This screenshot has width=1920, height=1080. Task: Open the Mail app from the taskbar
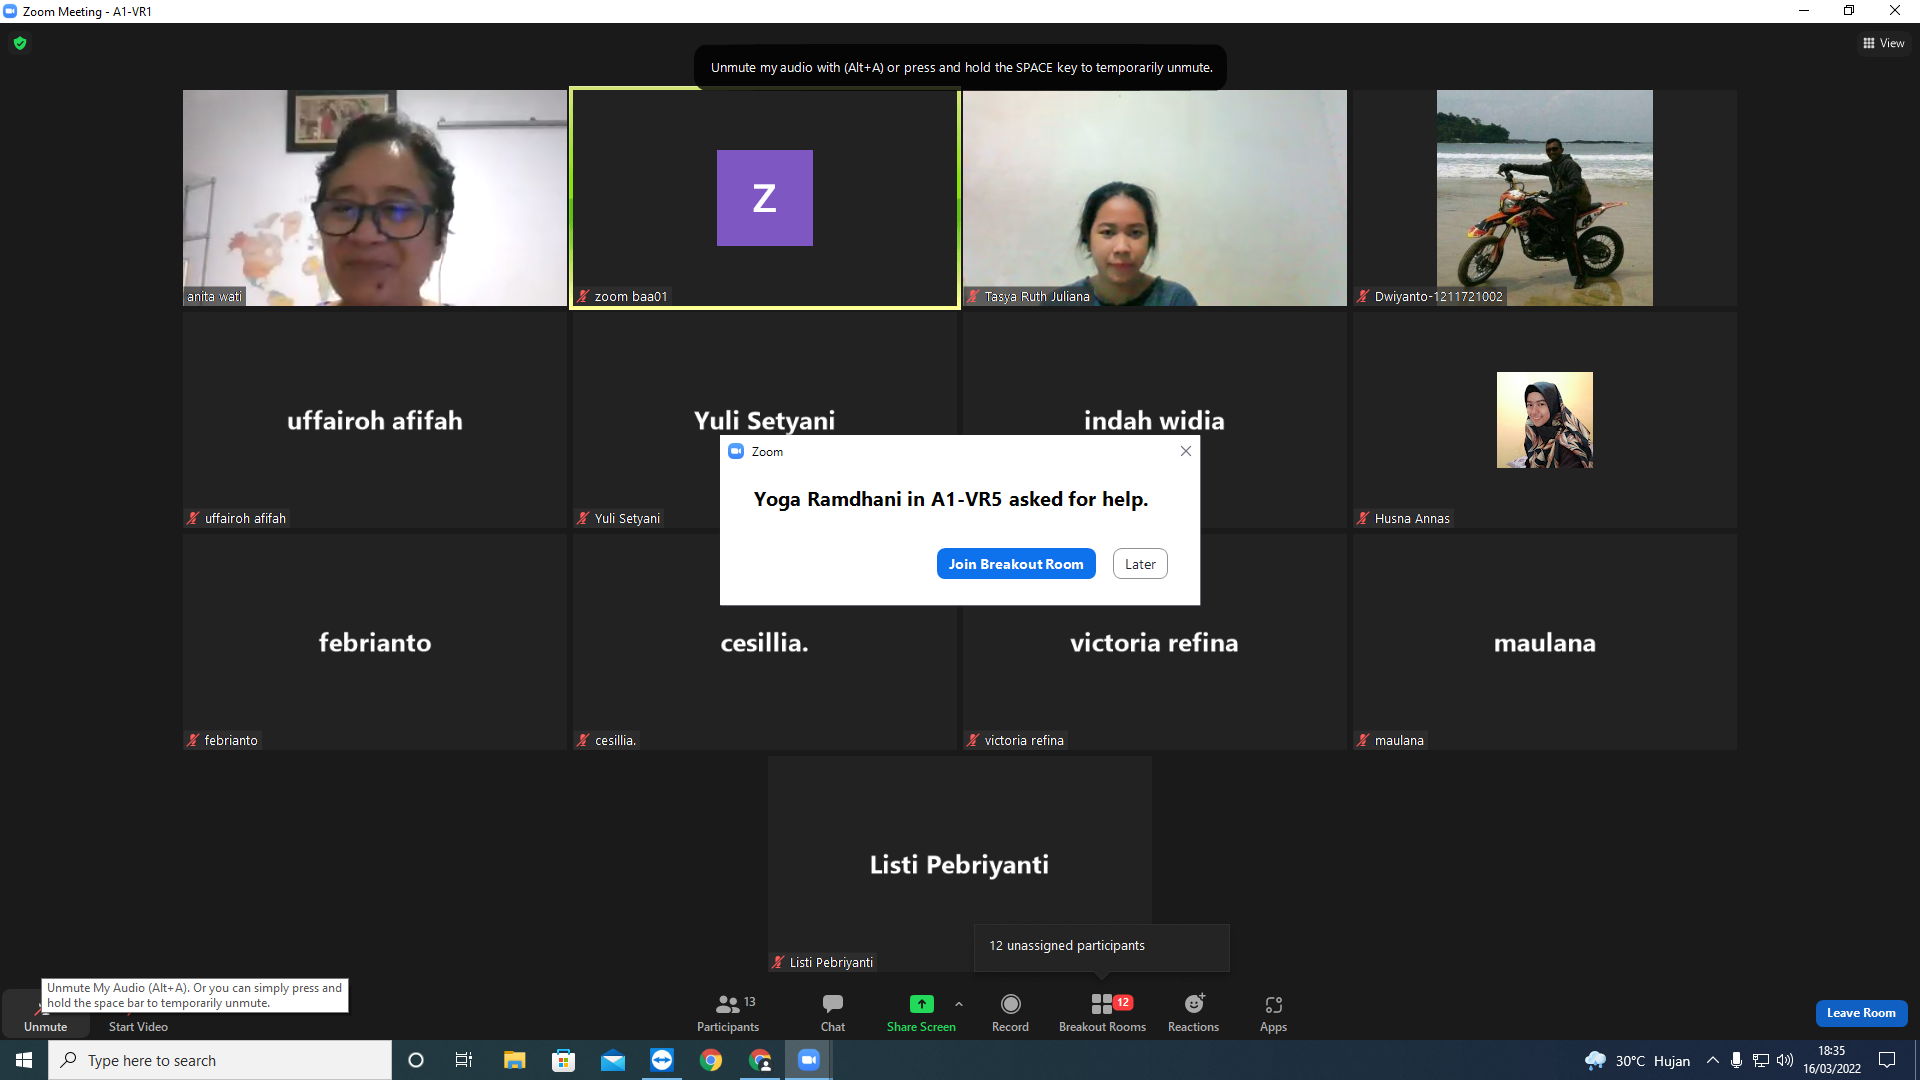[613, 1060]
